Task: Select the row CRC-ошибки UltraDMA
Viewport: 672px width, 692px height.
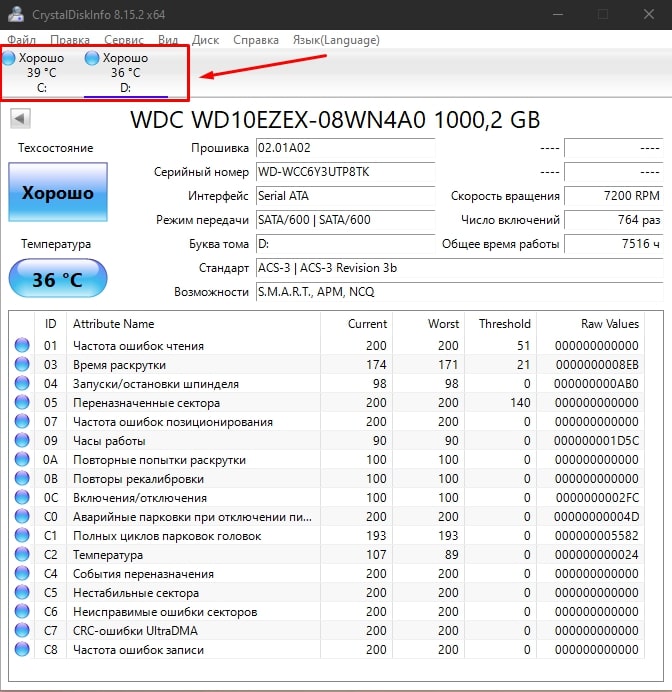Action: click(327, 630)
